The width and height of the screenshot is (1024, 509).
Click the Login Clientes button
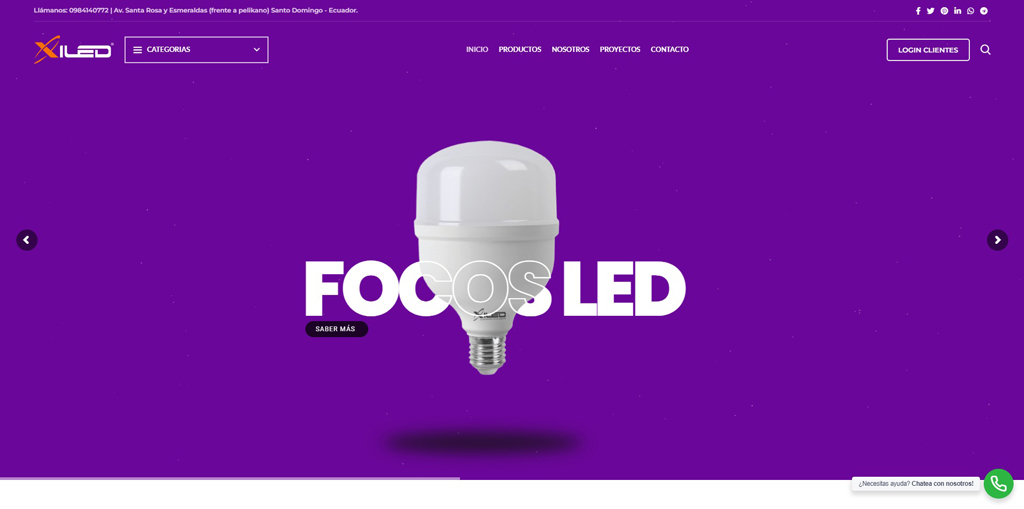point(928,50)
